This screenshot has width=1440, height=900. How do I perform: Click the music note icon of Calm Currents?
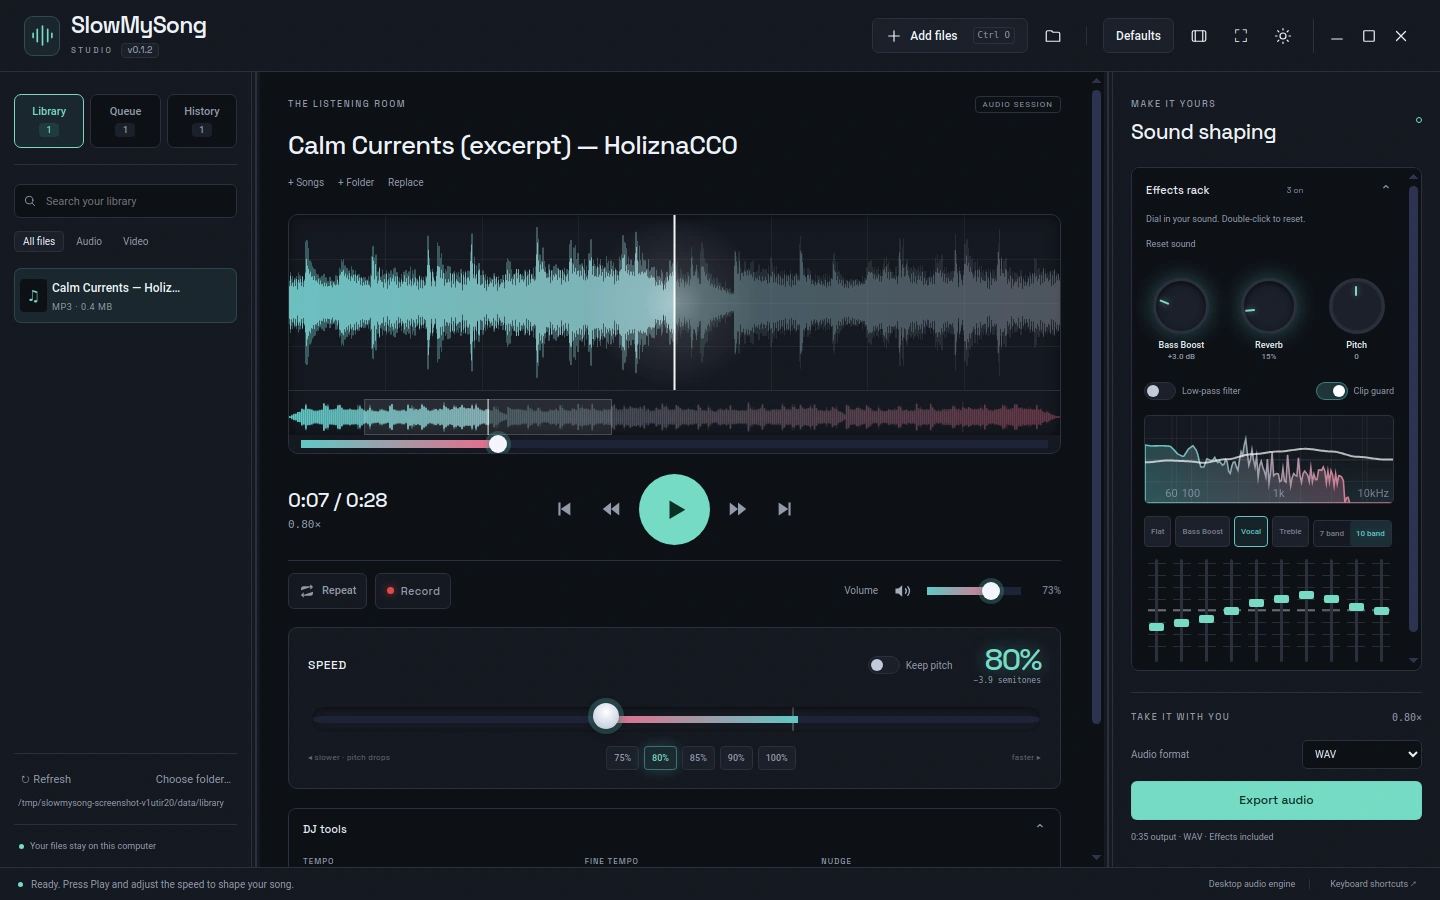point(34,296)
